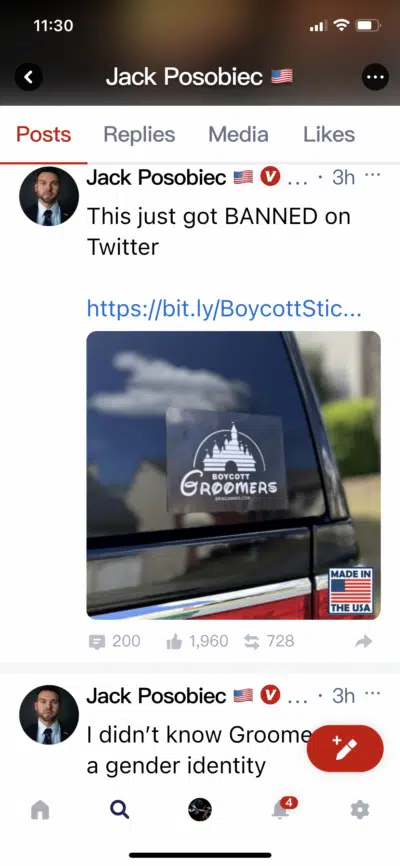Open the Boycott Groomers sticker image
Screen dimensions: 400x866
tap(234, 475)
